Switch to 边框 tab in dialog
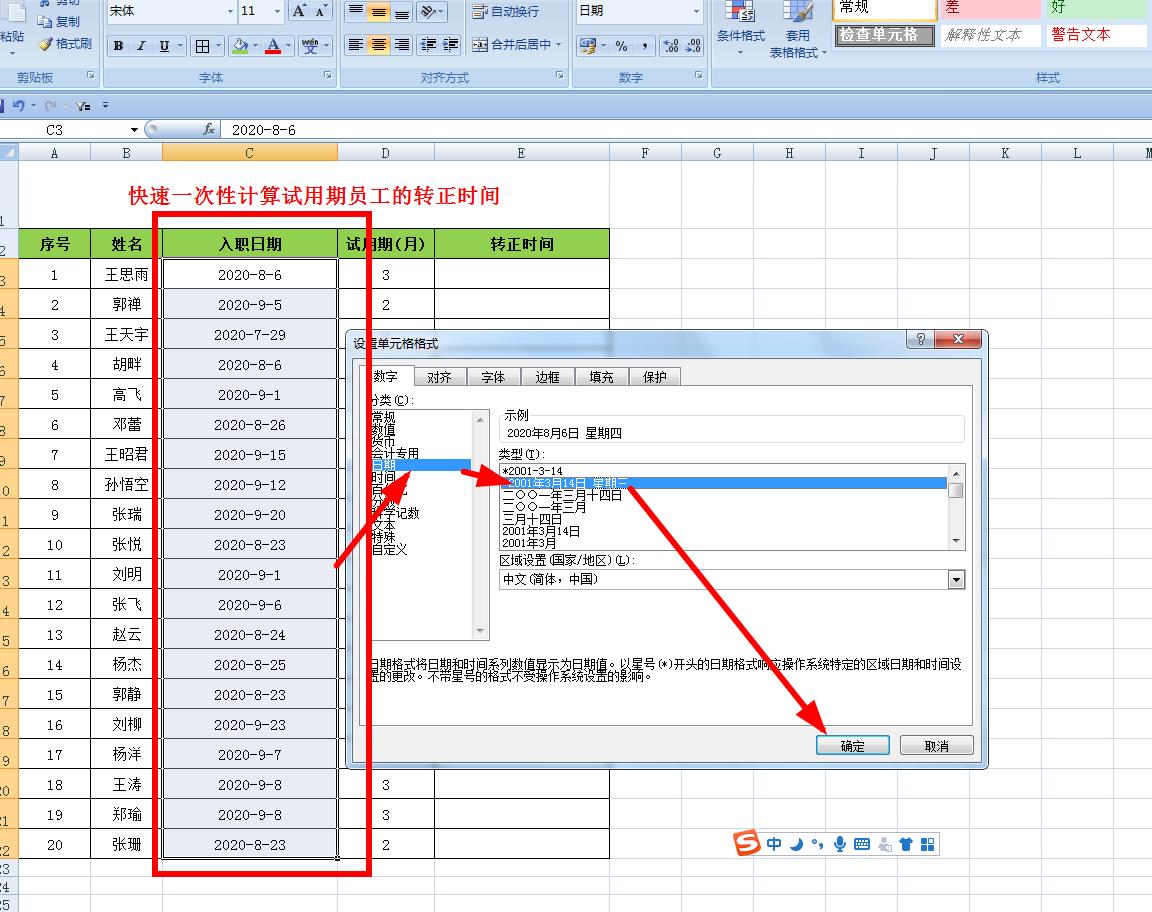The image size is (1152, 912). pyautogui.click(x=547, y=377)
